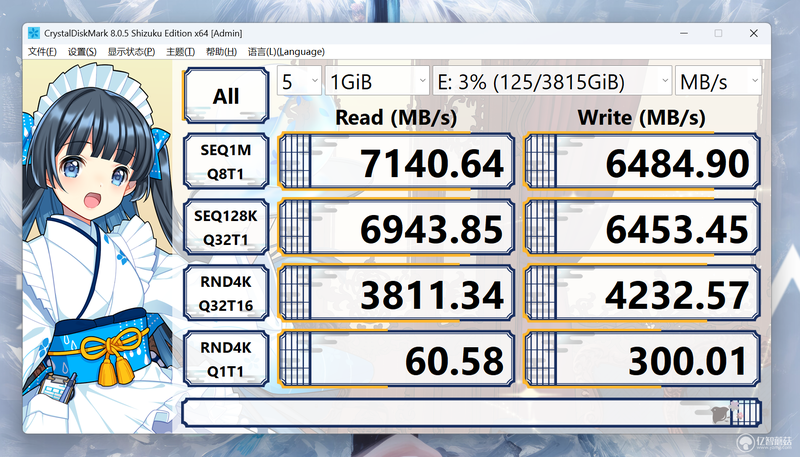The image size is (800, 457).
Task: Maximize the CrystalDiskMark window
Action: coord(718,33)
